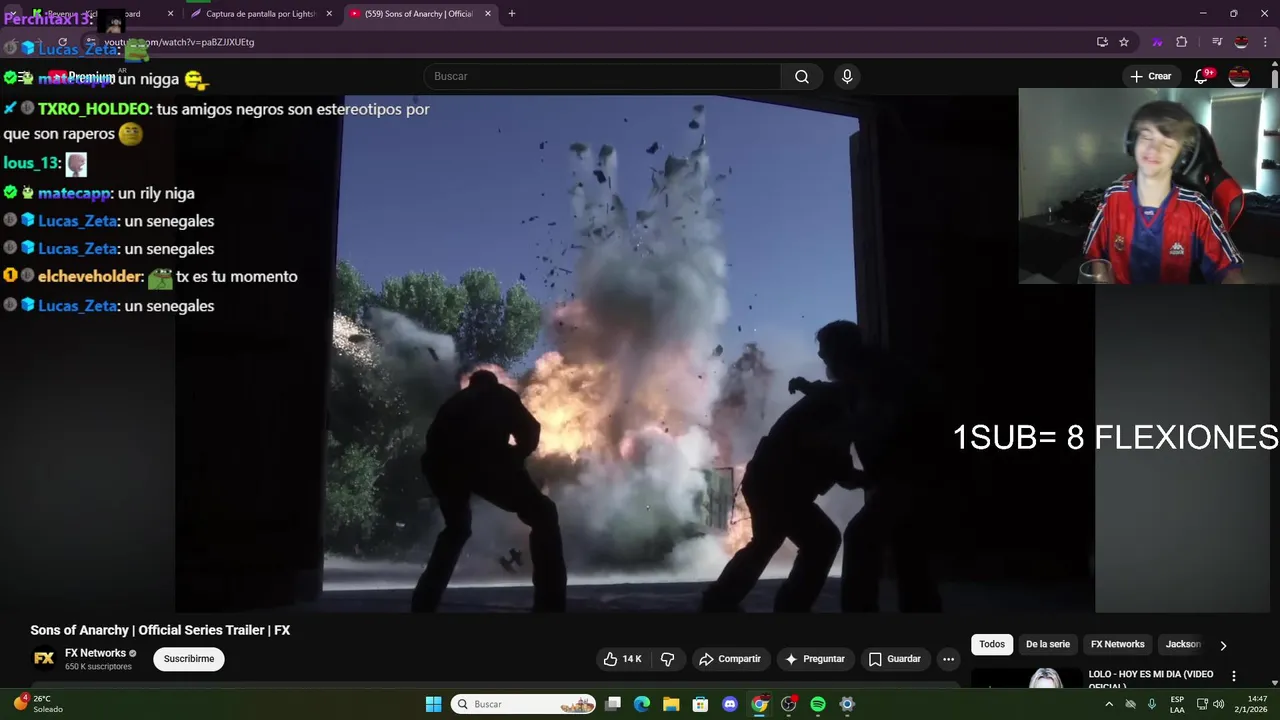
Task: Open options for LOLO video suggestion
Action: [x=1234, y=676]
